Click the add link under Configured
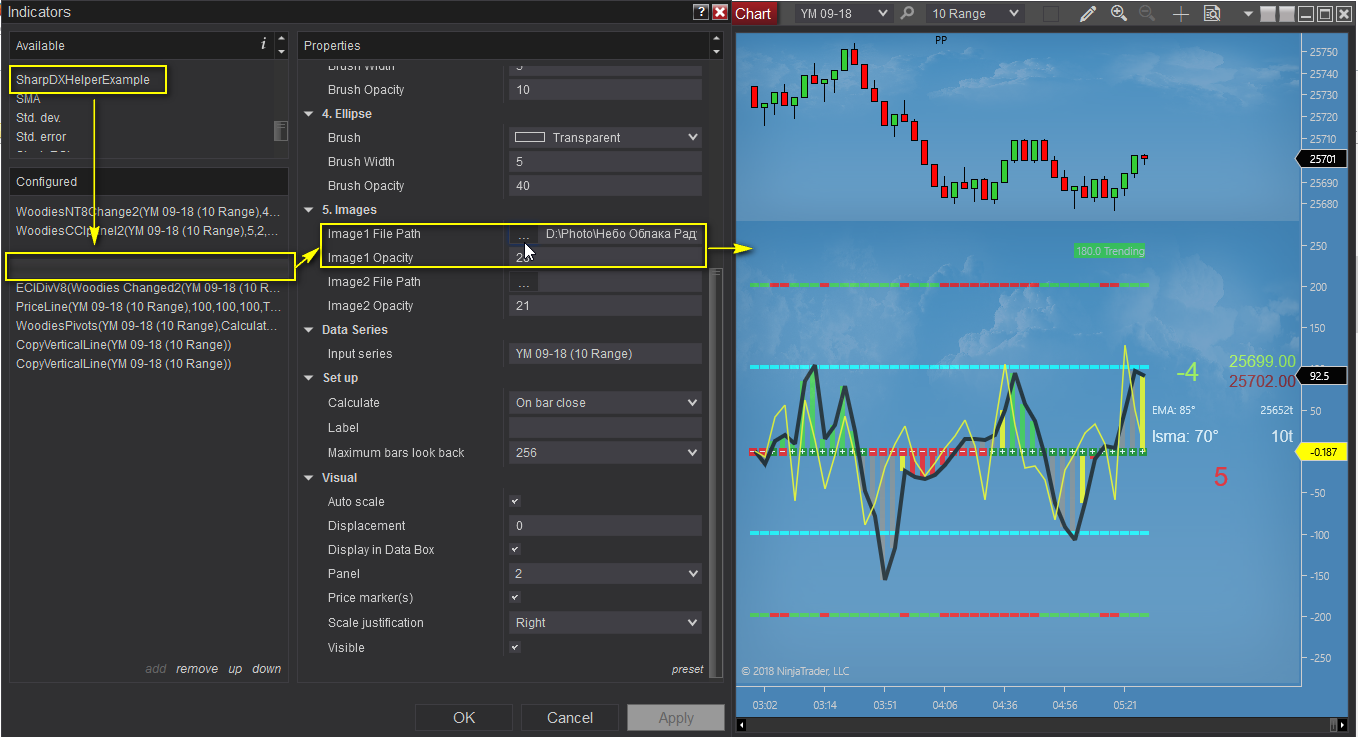Viewport: 1358px width, 737px height. click(x=156, y=669)
